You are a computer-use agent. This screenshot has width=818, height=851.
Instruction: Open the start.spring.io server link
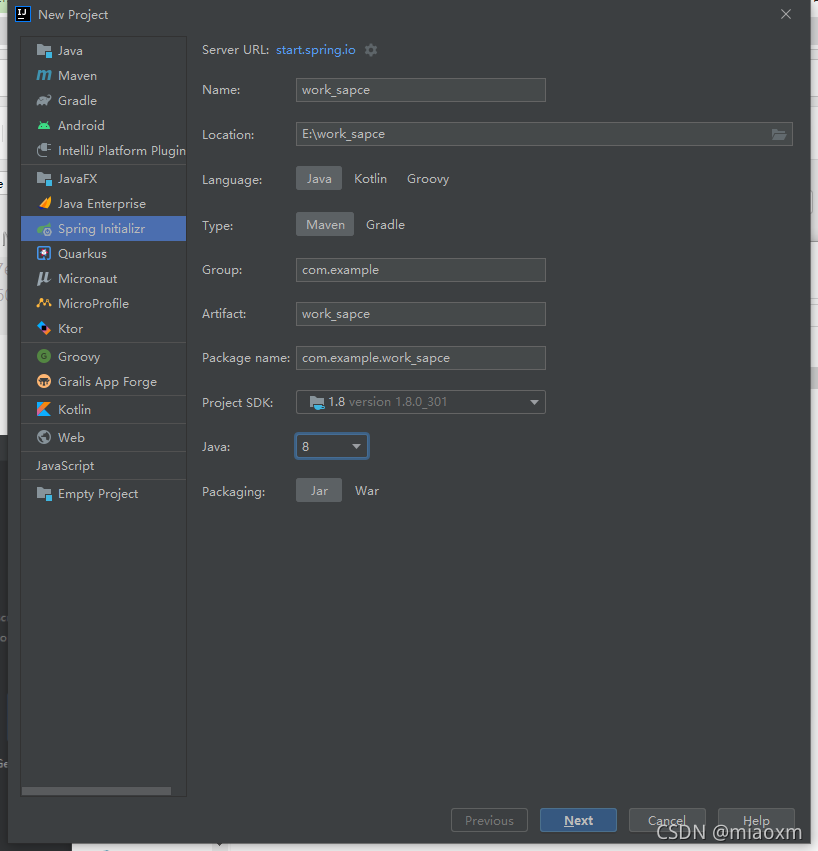(x=316, y=50)
